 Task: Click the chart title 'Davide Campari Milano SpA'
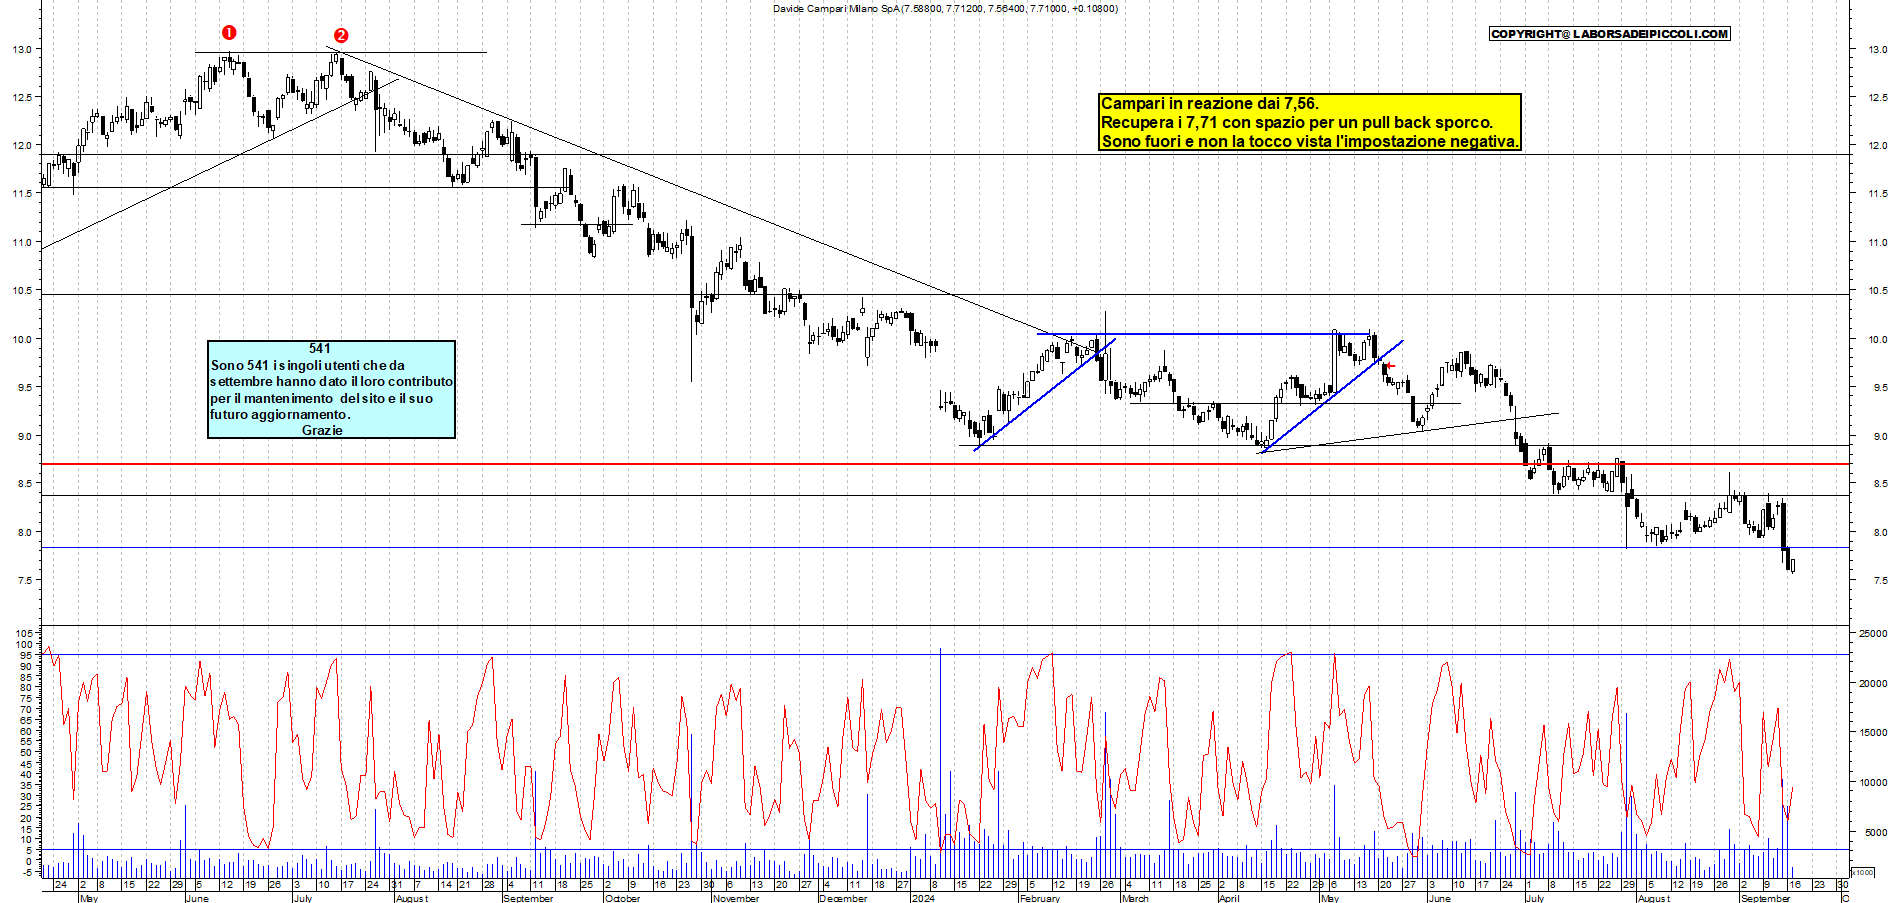point(836,9)
